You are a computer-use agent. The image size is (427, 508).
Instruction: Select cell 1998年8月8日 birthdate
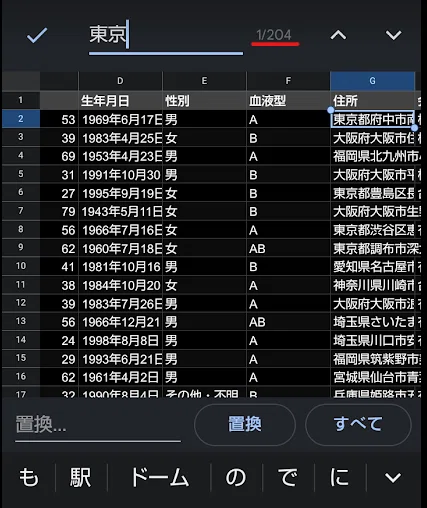point(120,341)
